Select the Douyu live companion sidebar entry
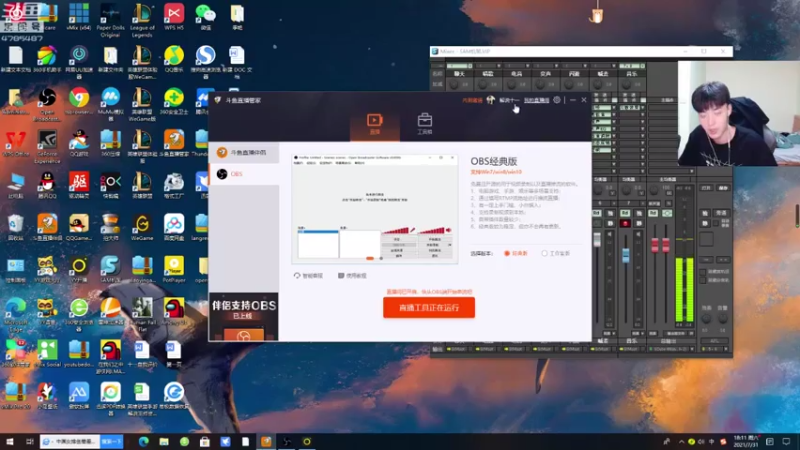Image resolution: width=800 pixels, height=450 pixels. pyautogui.click(x=244, y=153)
